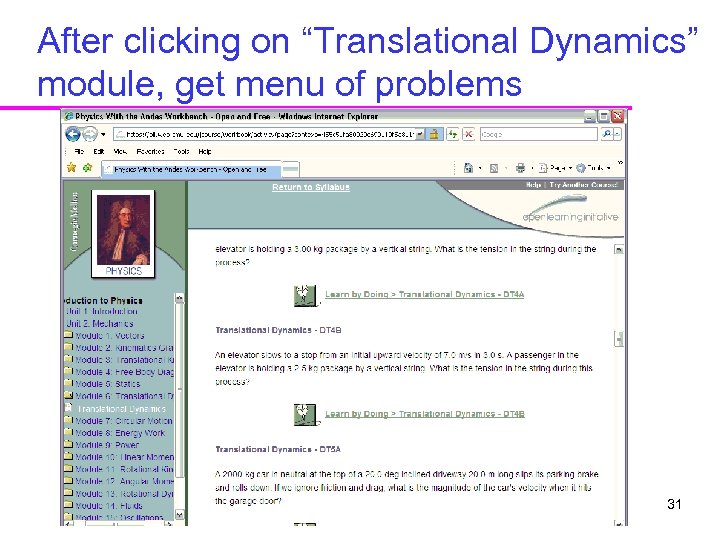Click the security padlock icon
The image size is (720, 540).
tap(434, 134)
